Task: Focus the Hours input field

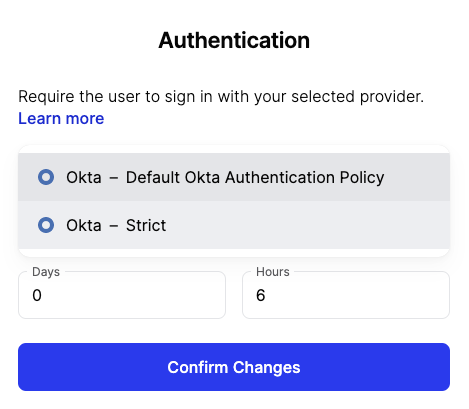Action: (346, 295)
